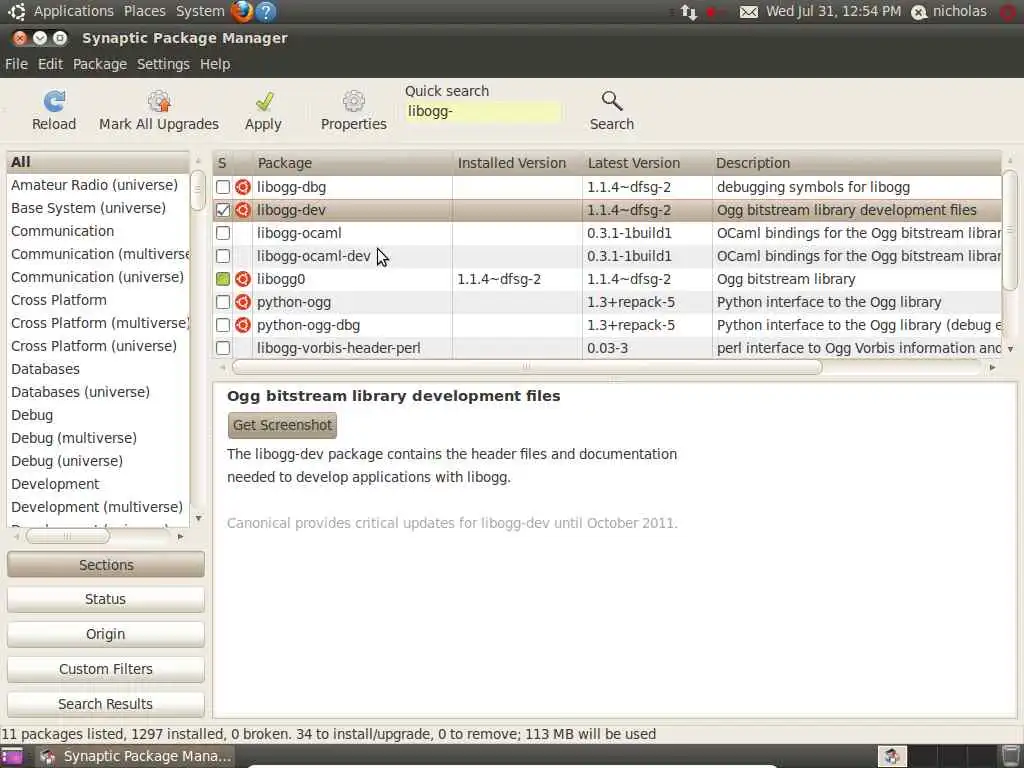Click the package list horizontal scrollbar
The width and height of the screenshot is (1024, 768).
(527, 367)
